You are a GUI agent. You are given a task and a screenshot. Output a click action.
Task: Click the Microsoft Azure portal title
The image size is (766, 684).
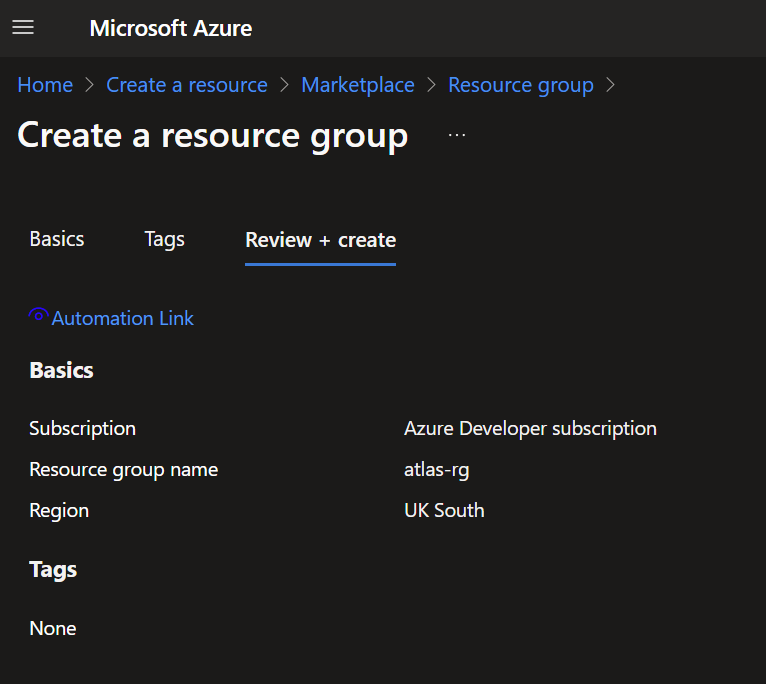coord(171,28)
